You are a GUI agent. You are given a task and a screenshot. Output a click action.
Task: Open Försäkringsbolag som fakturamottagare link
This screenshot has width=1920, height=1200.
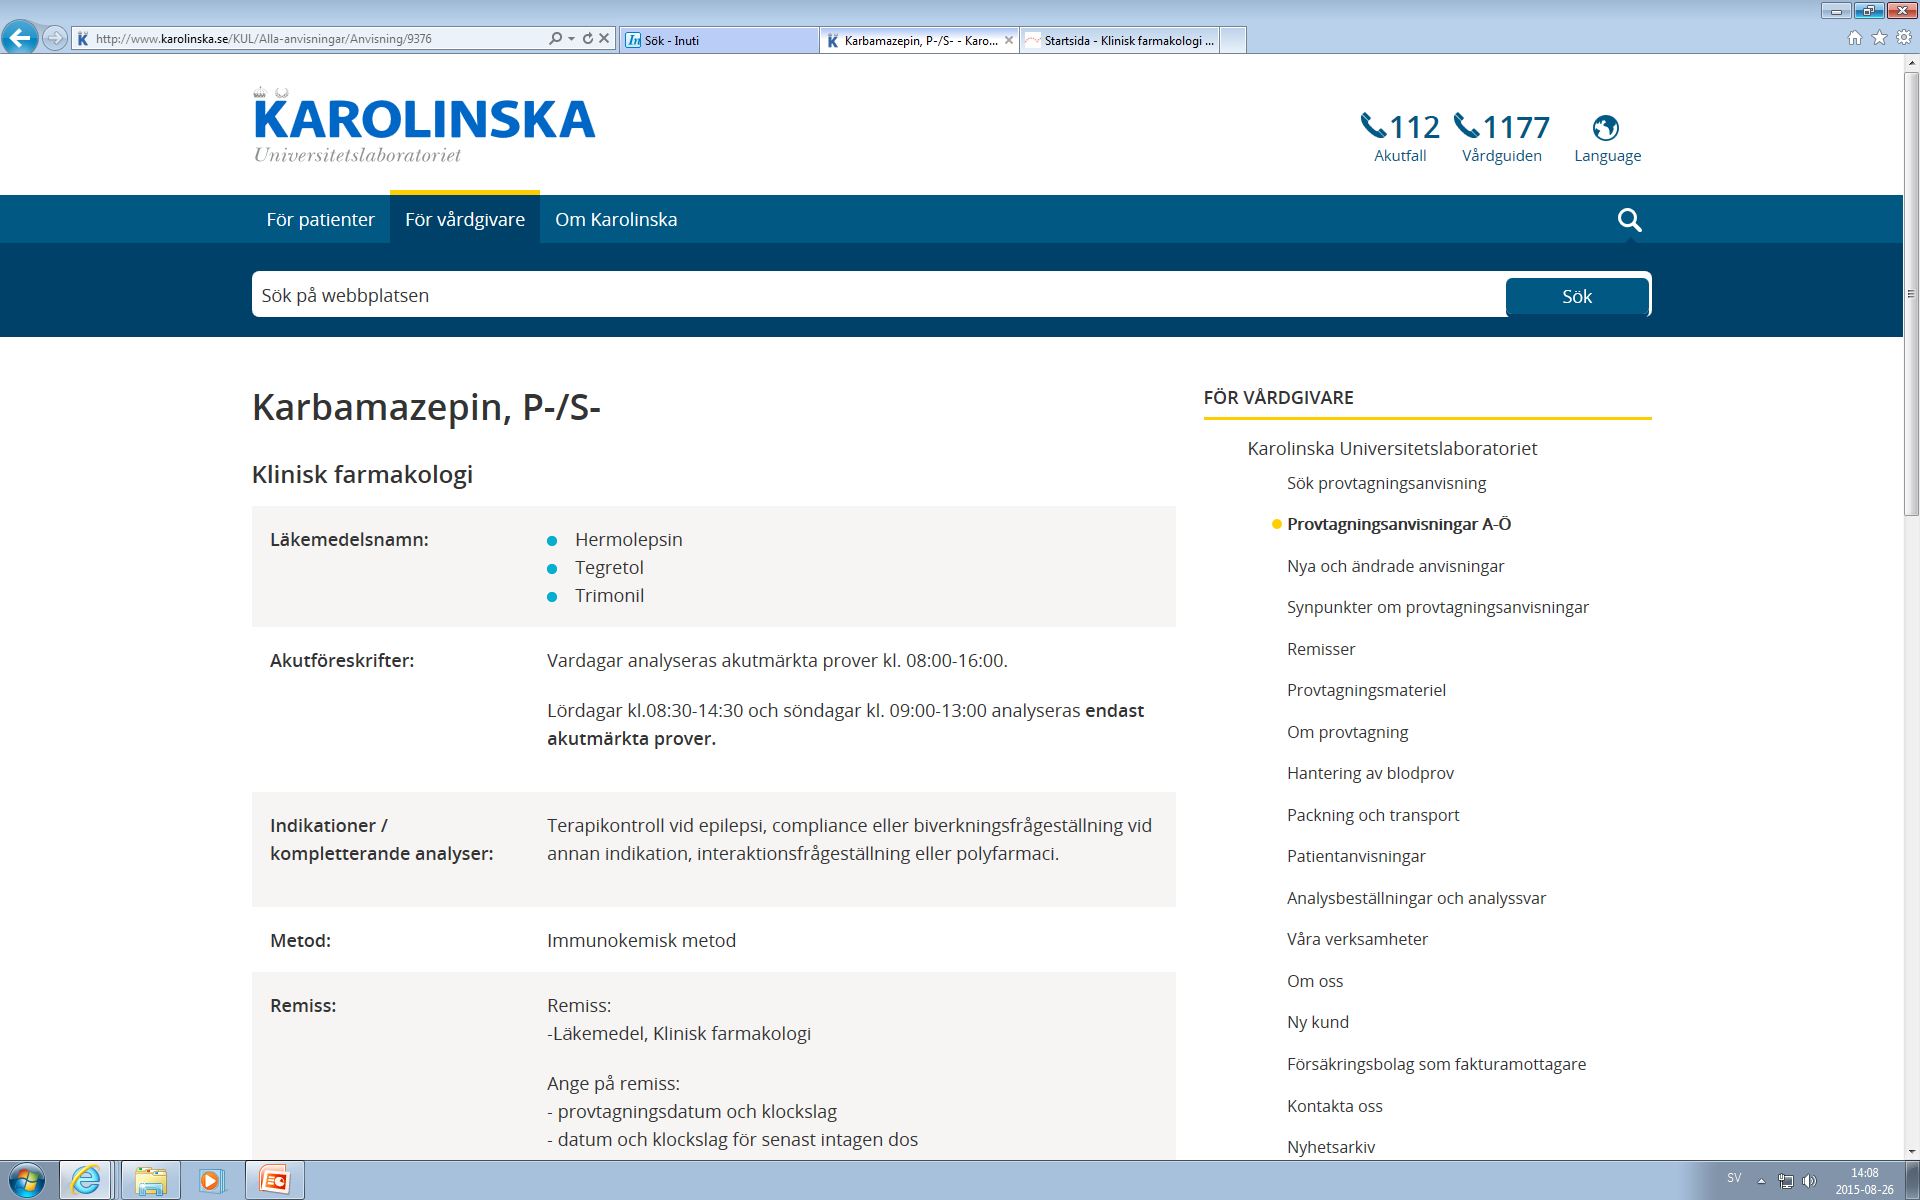click(1436, 1064)
